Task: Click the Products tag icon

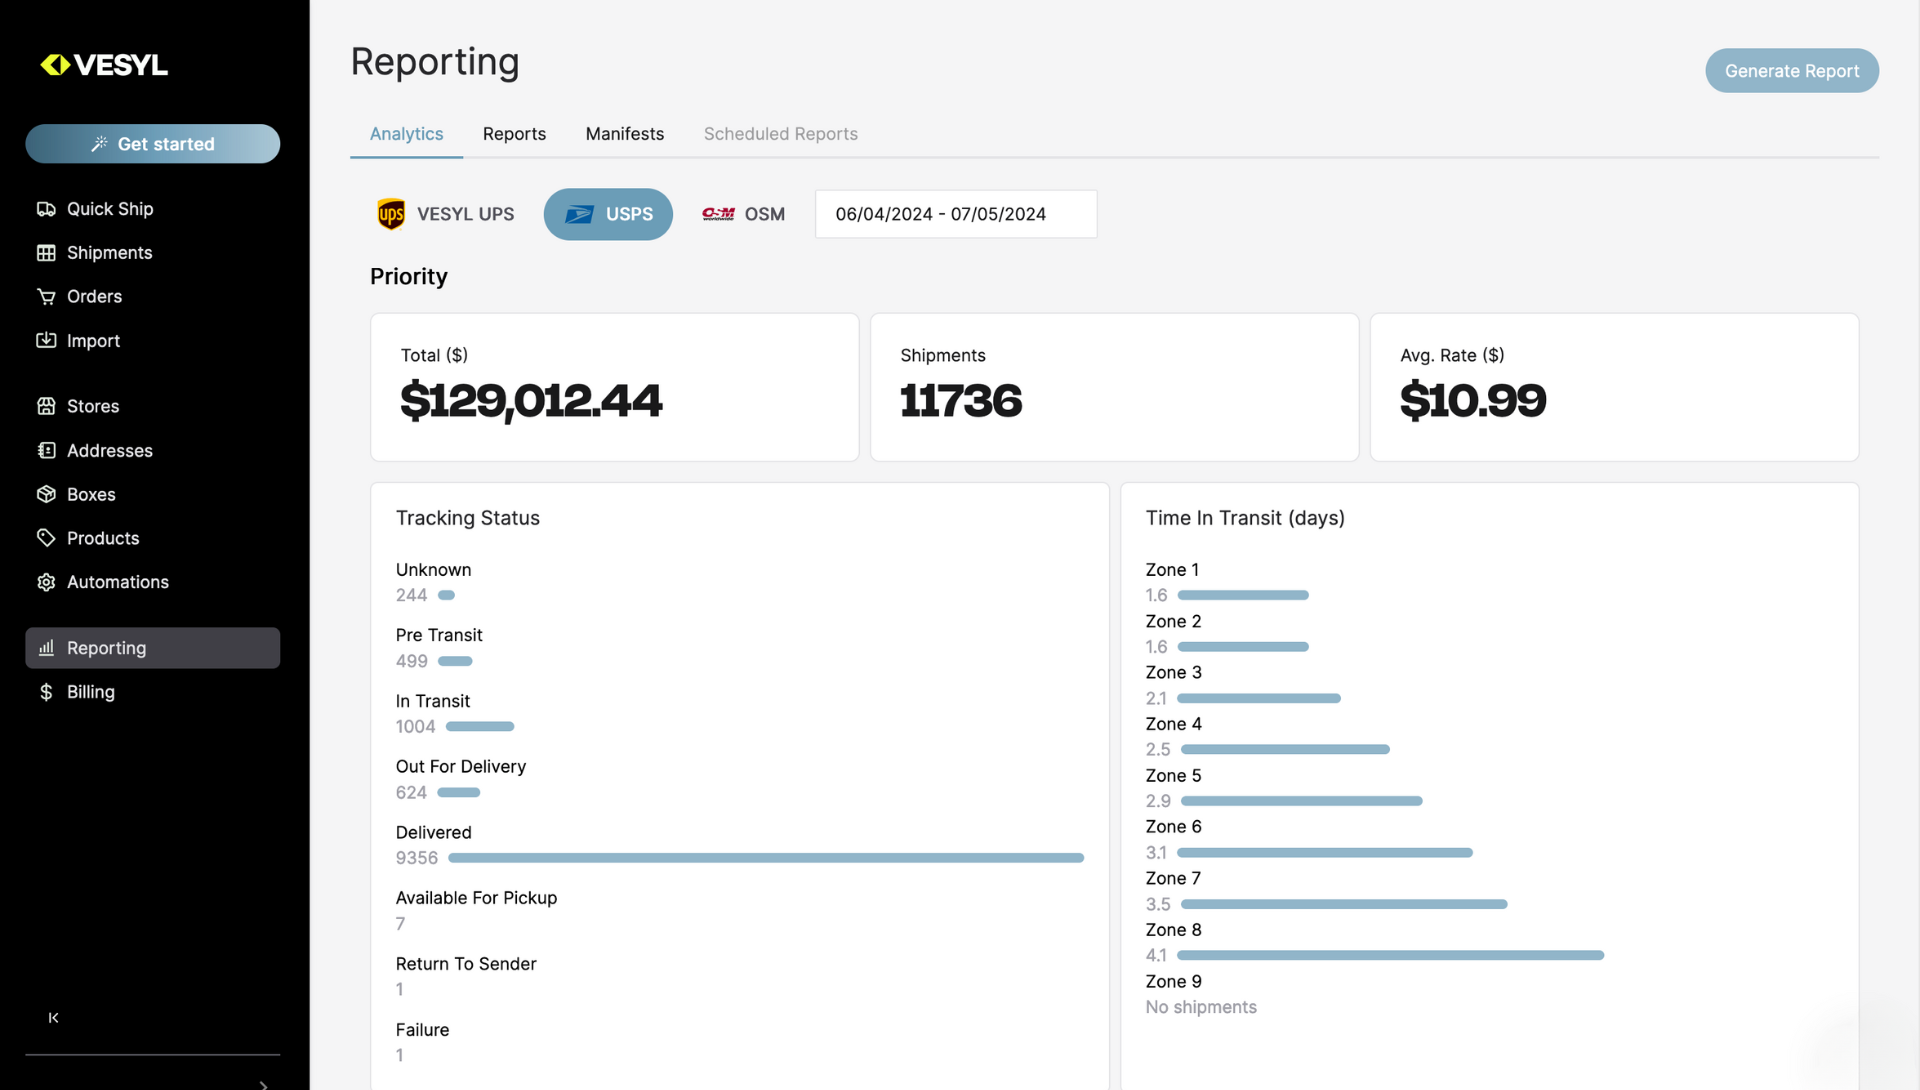Action: [x=46, y=538]
